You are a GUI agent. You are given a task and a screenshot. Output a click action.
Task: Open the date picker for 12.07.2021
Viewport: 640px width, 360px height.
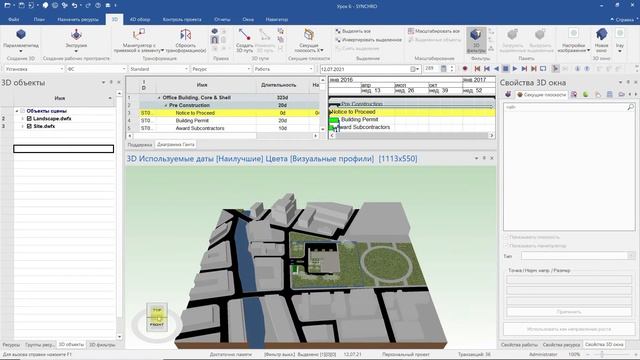(x=415, y=69)
